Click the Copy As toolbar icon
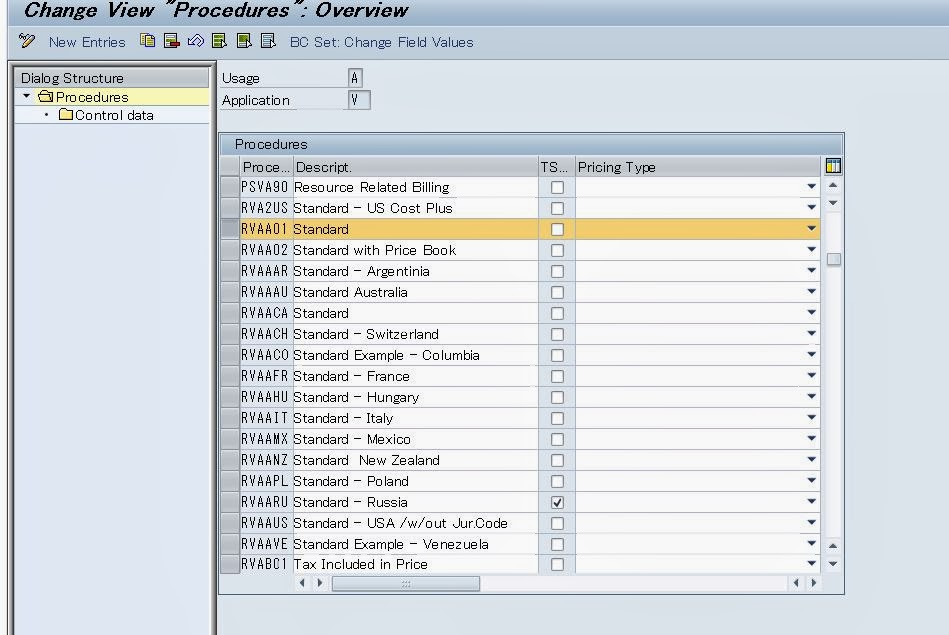949x635 pixels. 147,41
